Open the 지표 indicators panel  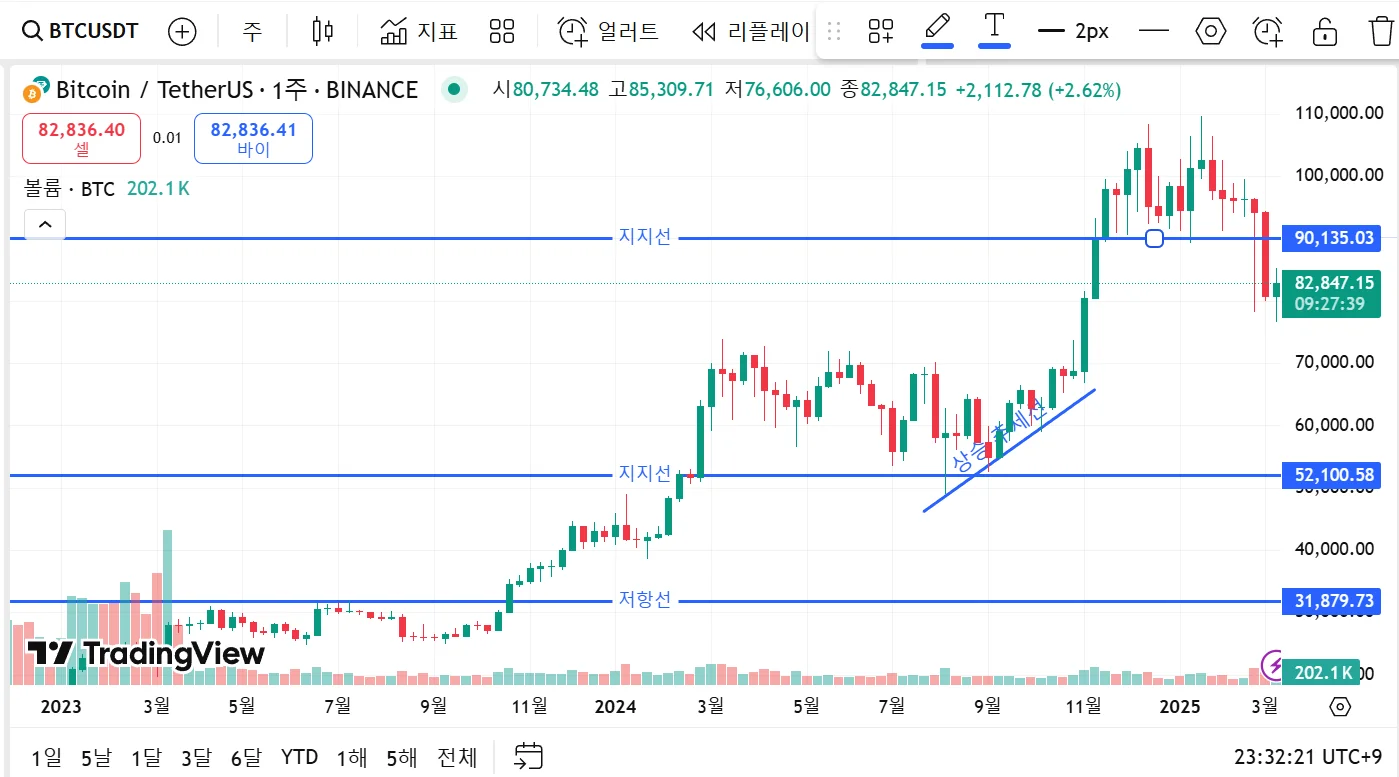point(419,31)
